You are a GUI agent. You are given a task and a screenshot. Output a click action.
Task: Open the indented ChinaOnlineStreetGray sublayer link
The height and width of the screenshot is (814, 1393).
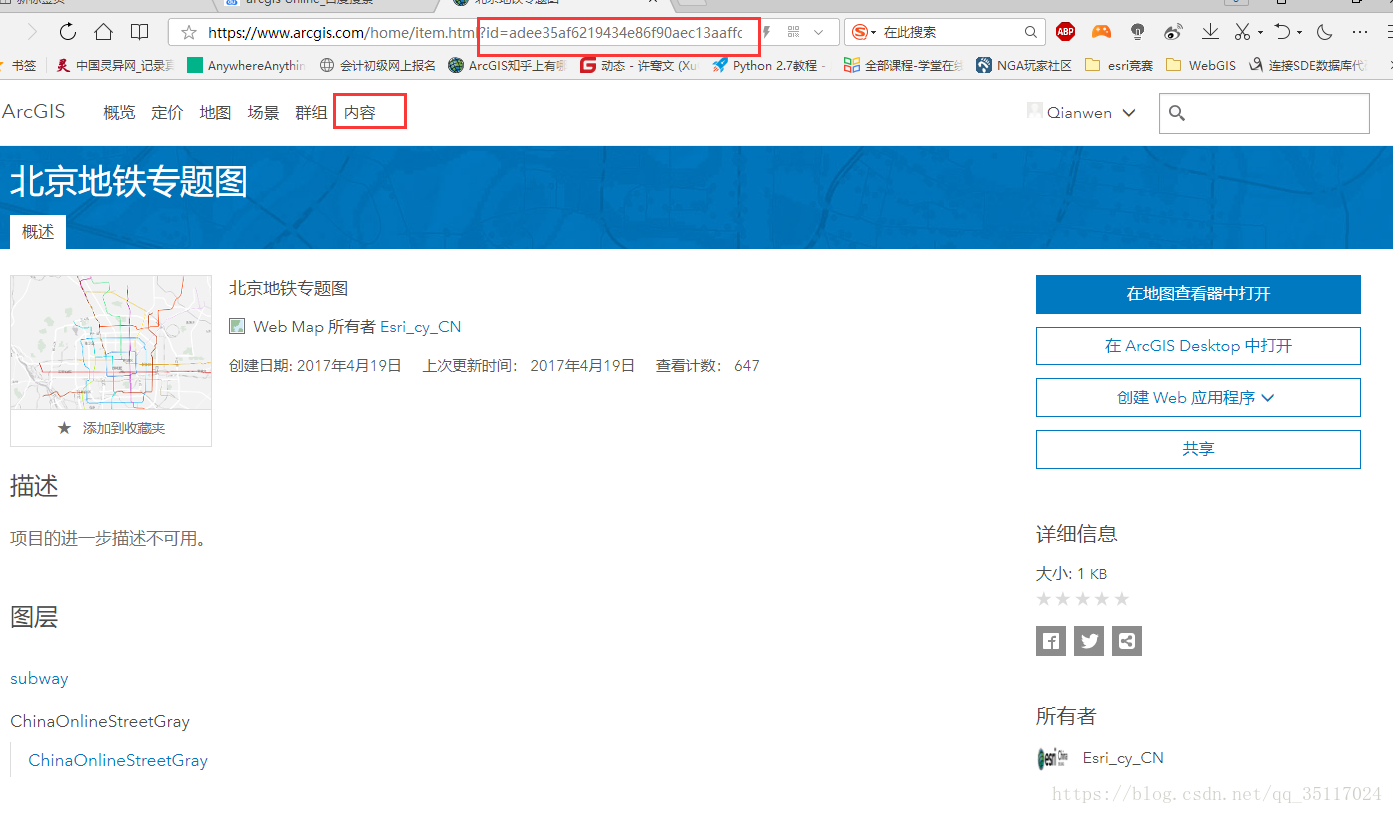click(118, 760)
